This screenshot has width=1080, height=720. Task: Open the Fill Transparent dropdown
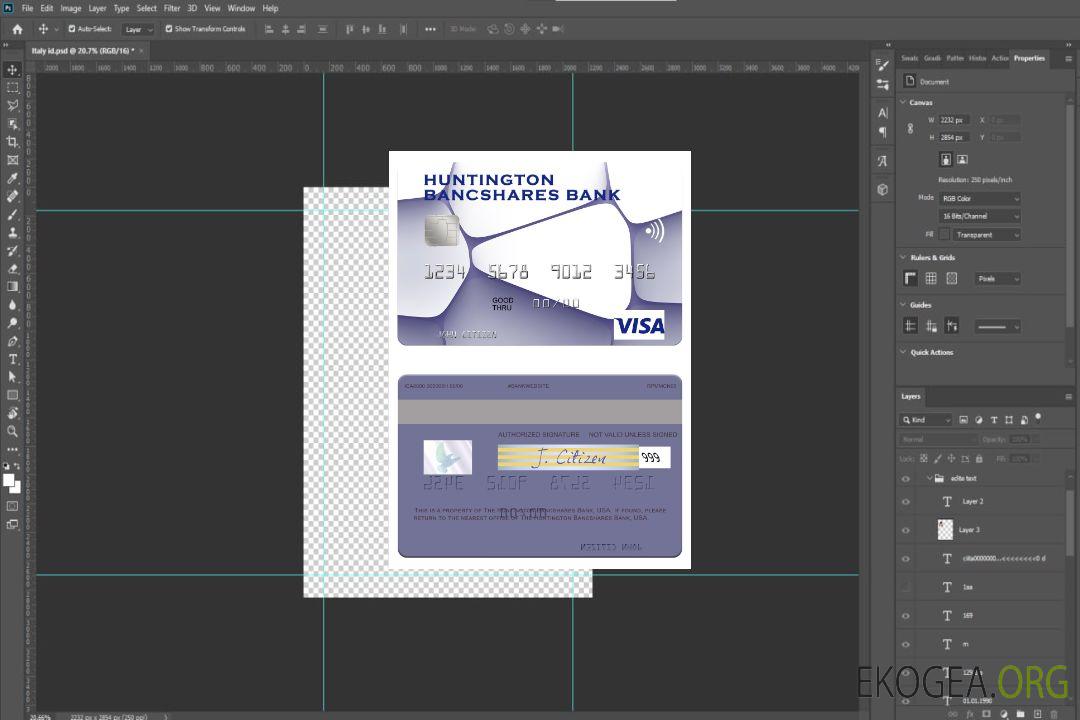coord(986,235)
